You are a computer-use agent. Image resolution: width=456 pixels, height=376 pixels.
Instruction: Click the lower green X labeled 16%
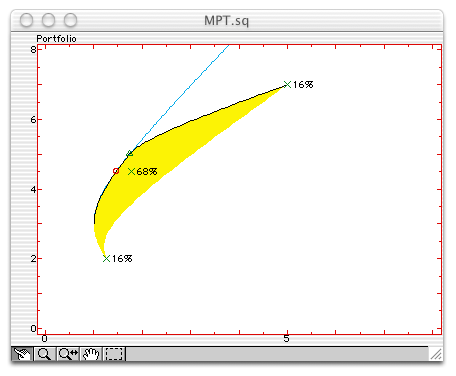106,258
